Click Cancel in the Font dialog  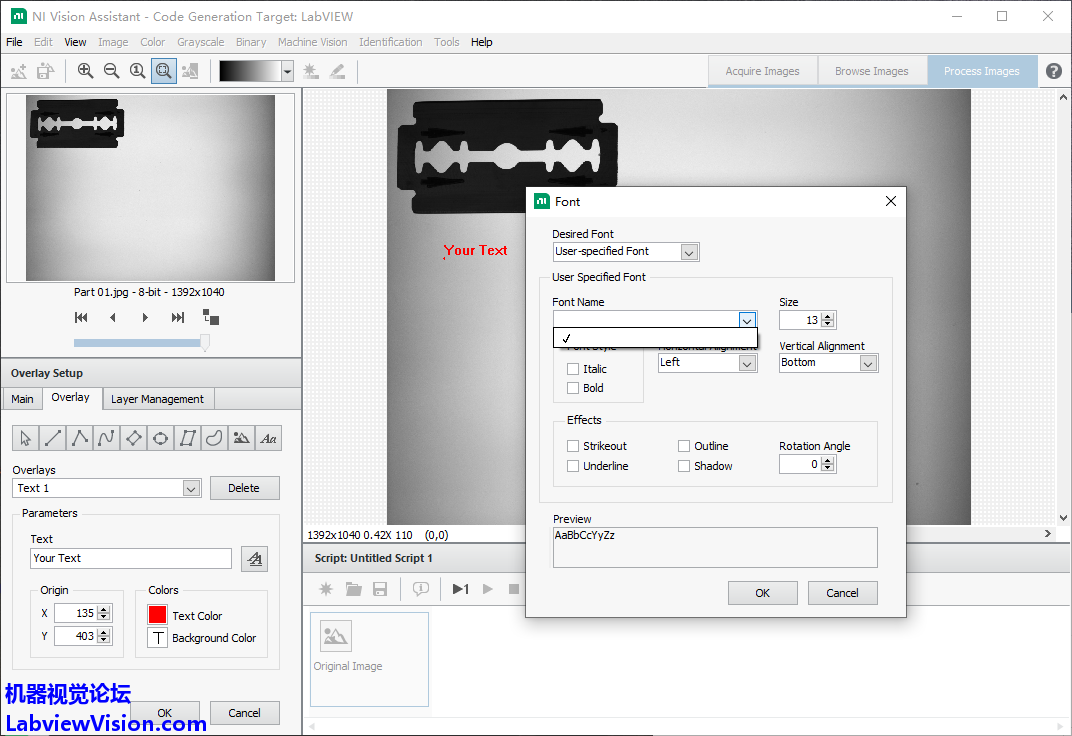point(842,593)
